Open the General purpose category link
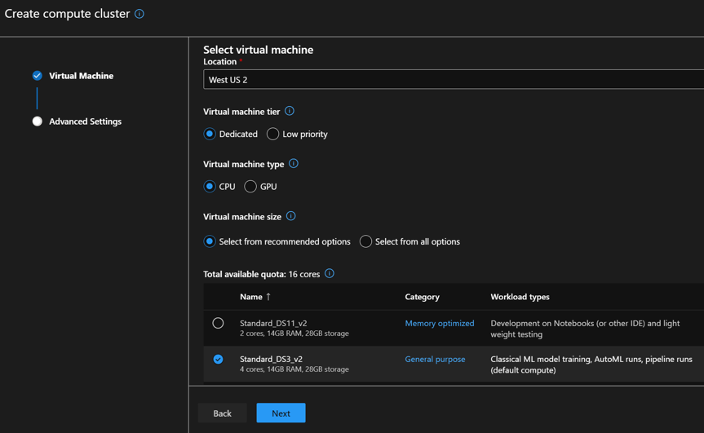The height and width of the screenshot is (433, 704). 435,359
